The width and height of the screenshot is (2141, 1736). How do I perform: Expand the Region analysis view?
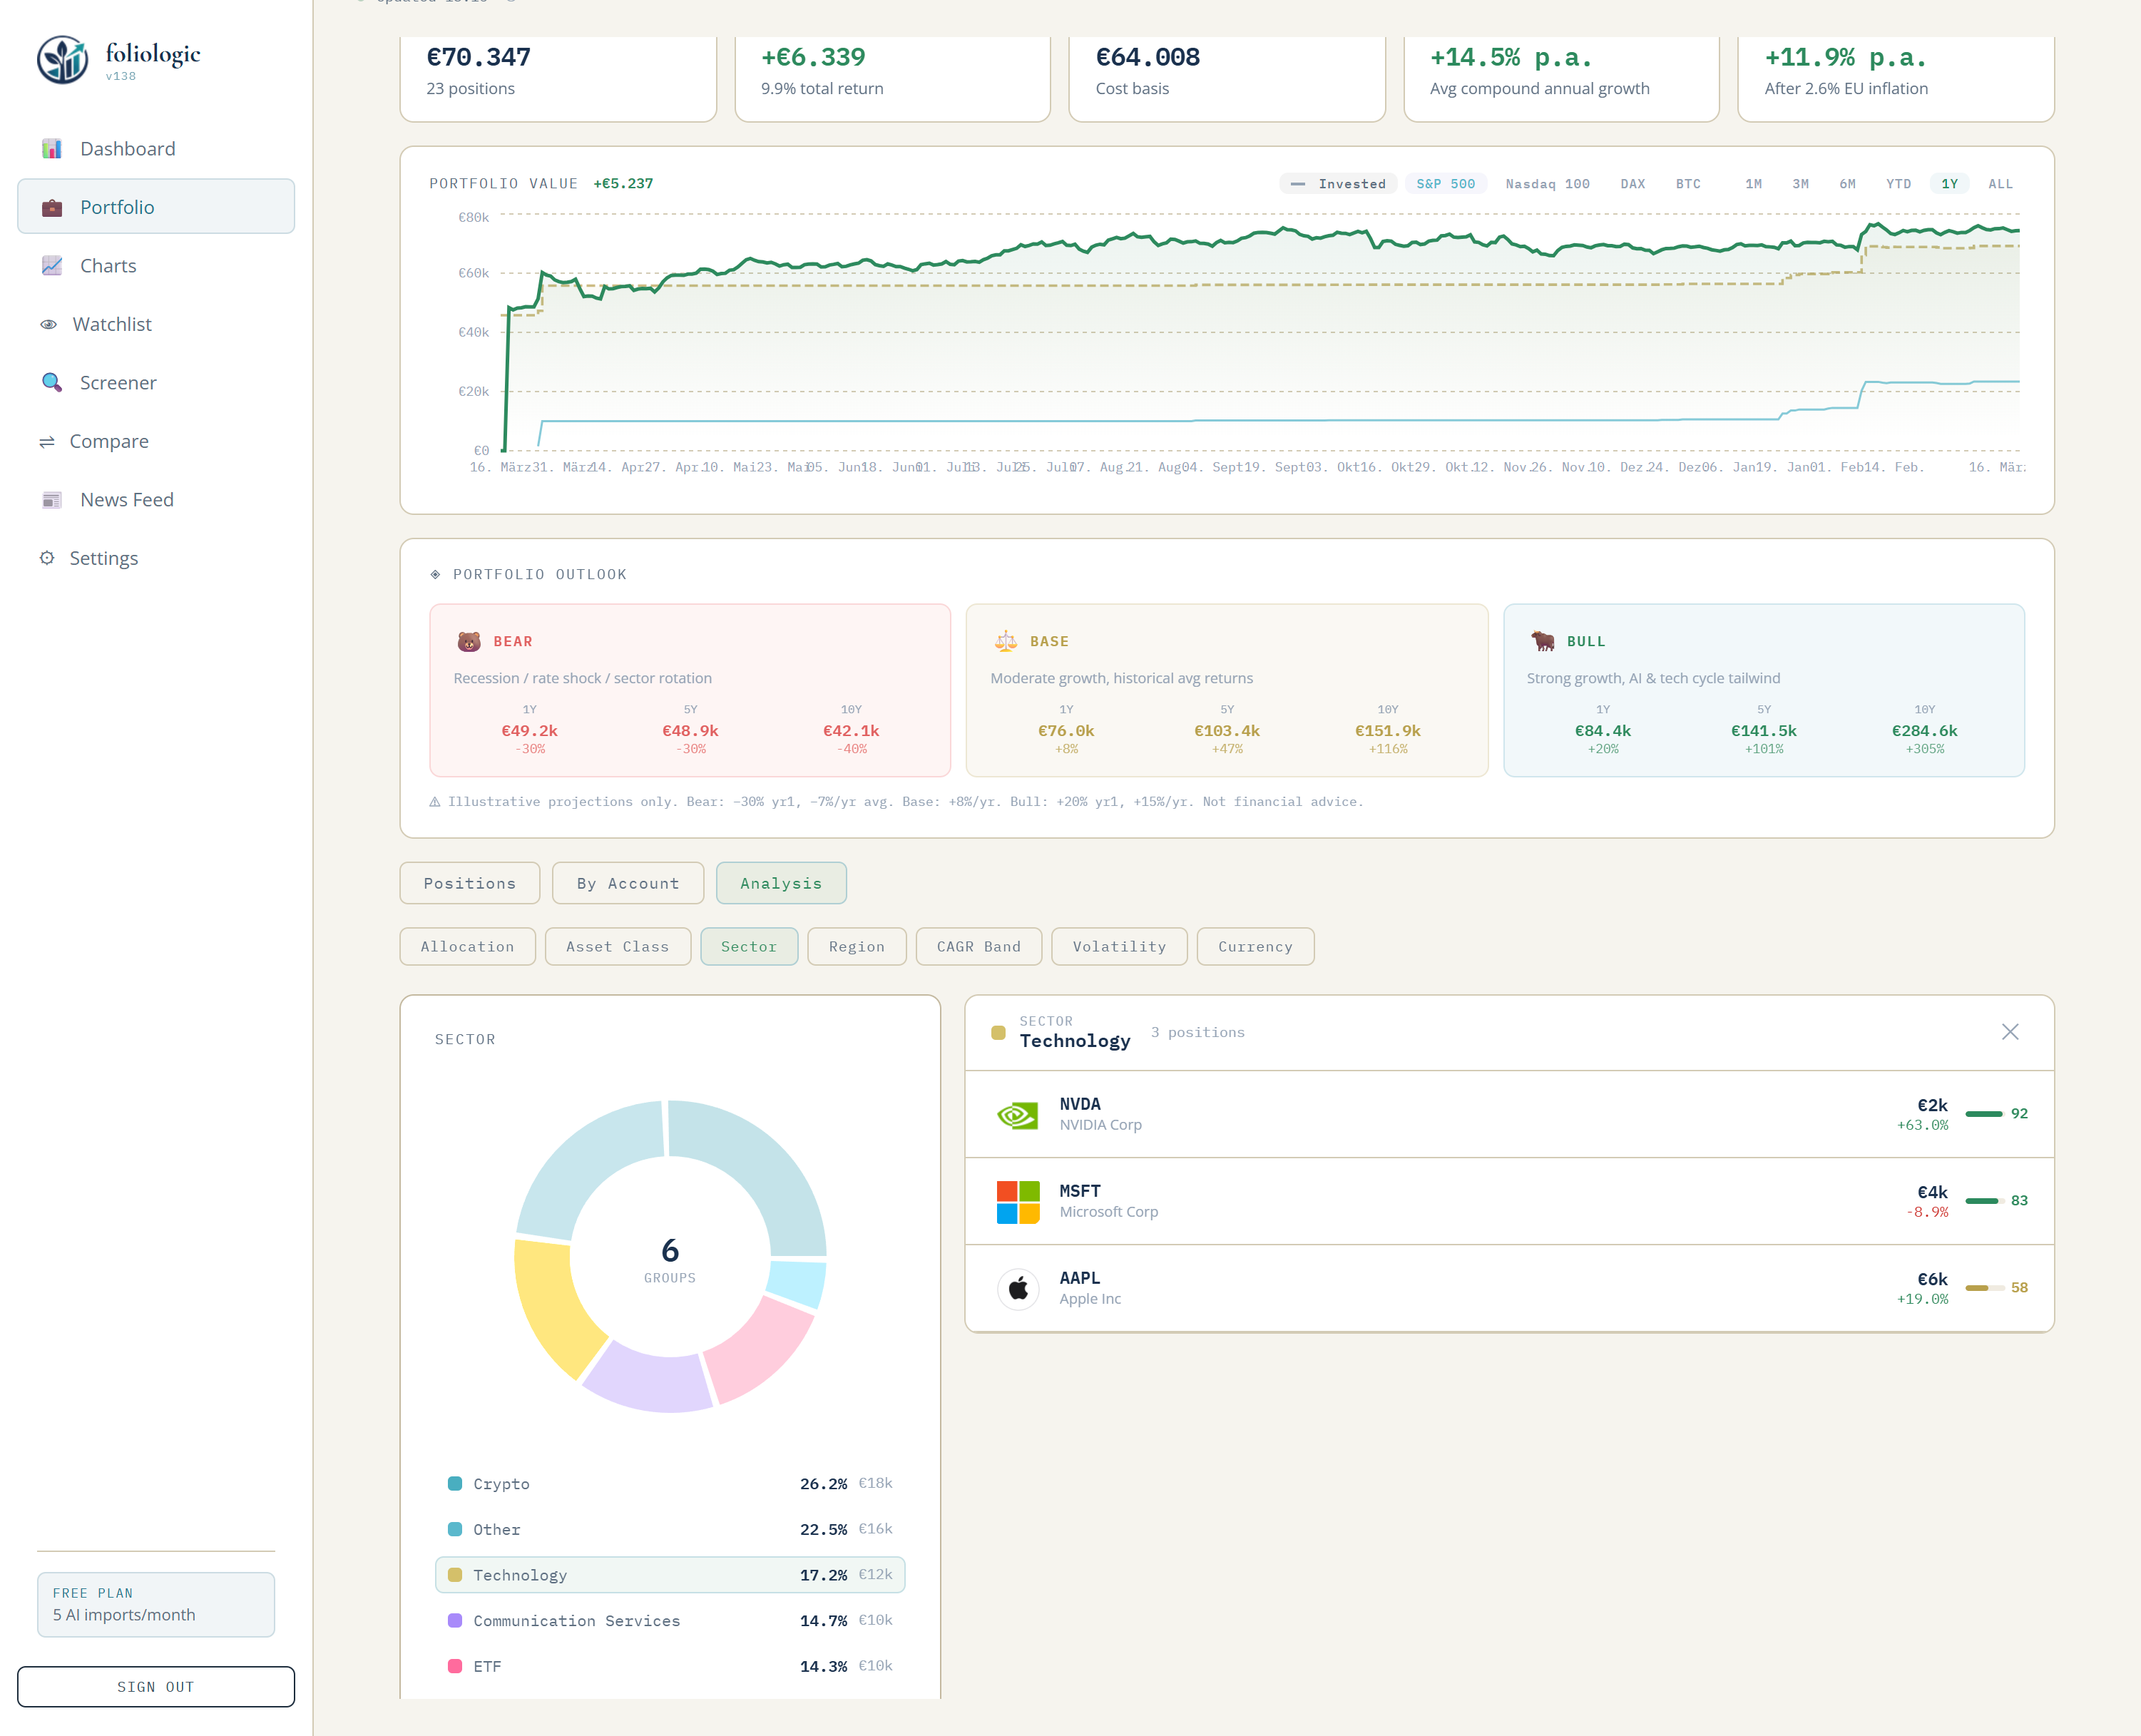(856, 946)
